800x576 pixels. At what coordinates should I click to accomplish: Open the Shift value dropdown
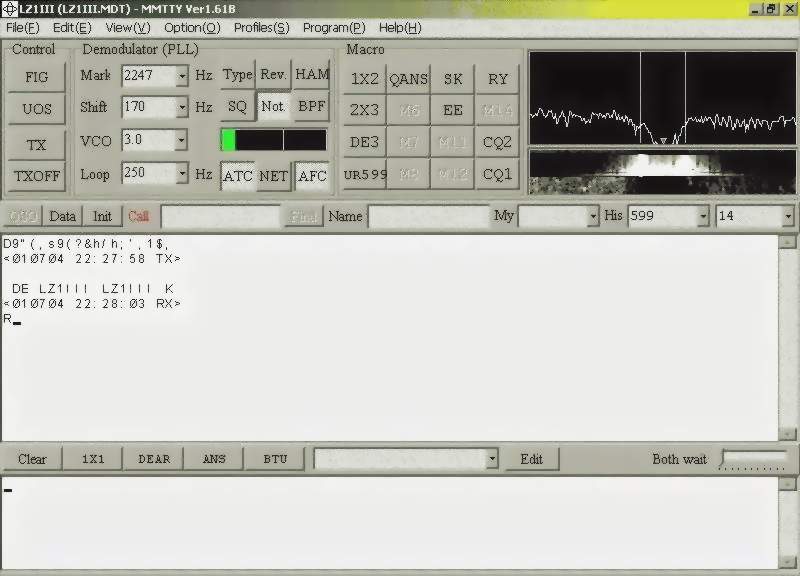[x=182, y=107]
